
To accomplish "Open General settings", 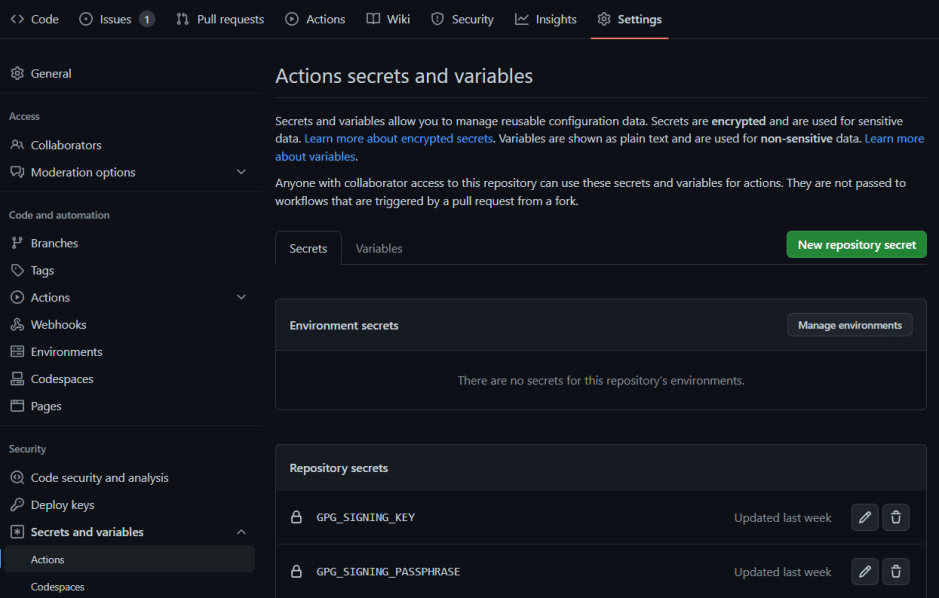I will point(48,73).
